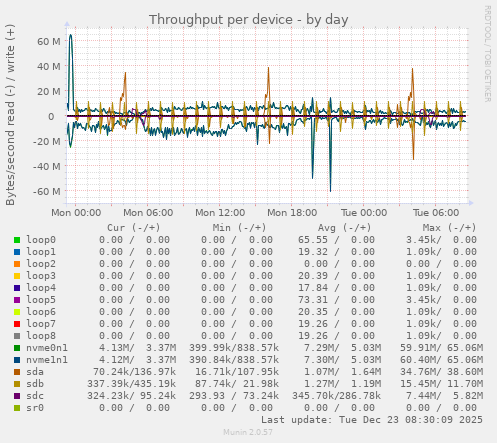This screenshot has height=443, width=497.
Task: Click the sdc dark purple legend swatch
Action: tap(17, 396)
